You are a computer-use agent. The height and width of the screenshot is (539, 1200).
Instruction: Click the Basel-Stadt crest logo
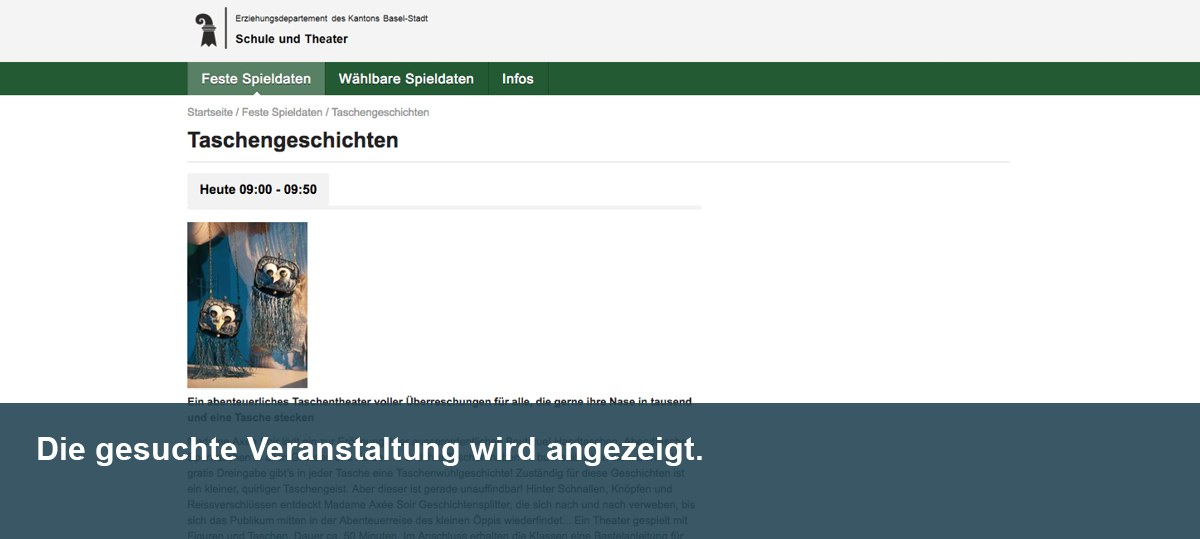(206, 29)
